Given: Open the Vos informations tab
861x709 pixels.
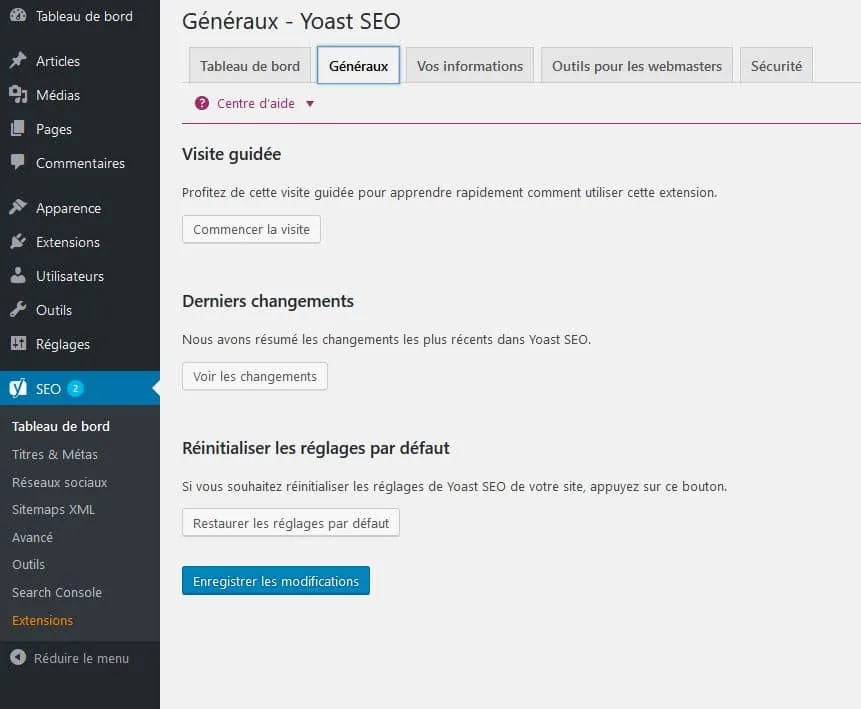Looking at the screenshot, I should pos(470,66).
